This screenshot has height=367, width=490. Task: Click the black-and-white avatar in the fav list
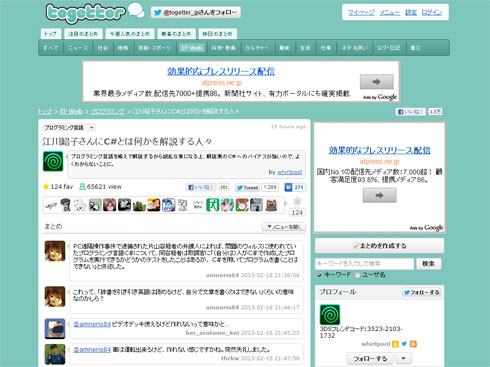pyautogui.click(x=124, y=205)
